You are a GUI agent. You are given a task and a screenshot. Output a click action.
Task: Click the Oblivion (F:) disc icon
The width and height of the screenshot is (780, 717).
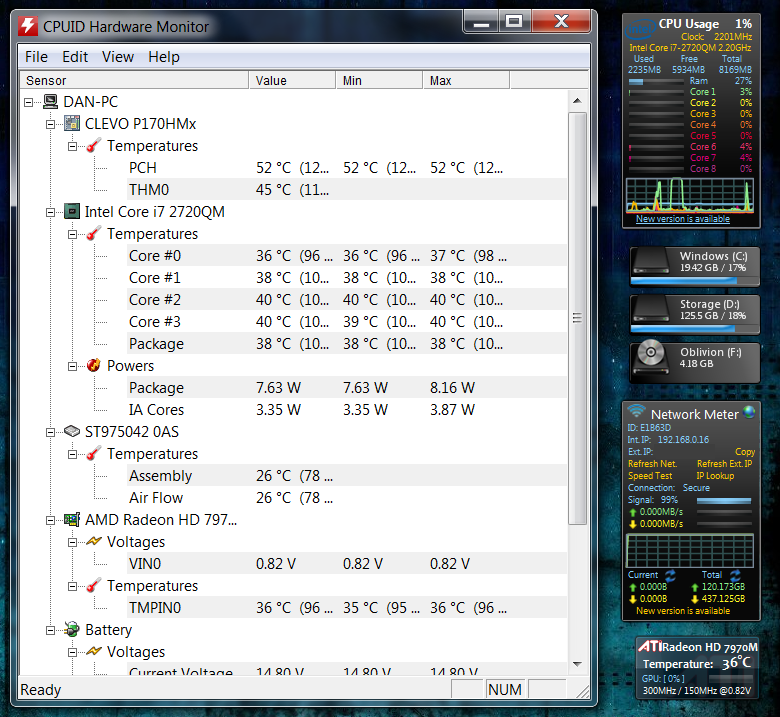[651, 357]
